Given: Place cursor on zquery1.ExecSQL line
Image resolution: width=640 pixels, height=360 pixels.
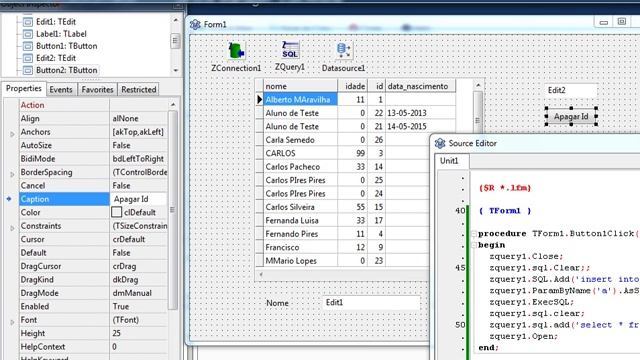Looking at the screenshot, I should tap(532, 302).
